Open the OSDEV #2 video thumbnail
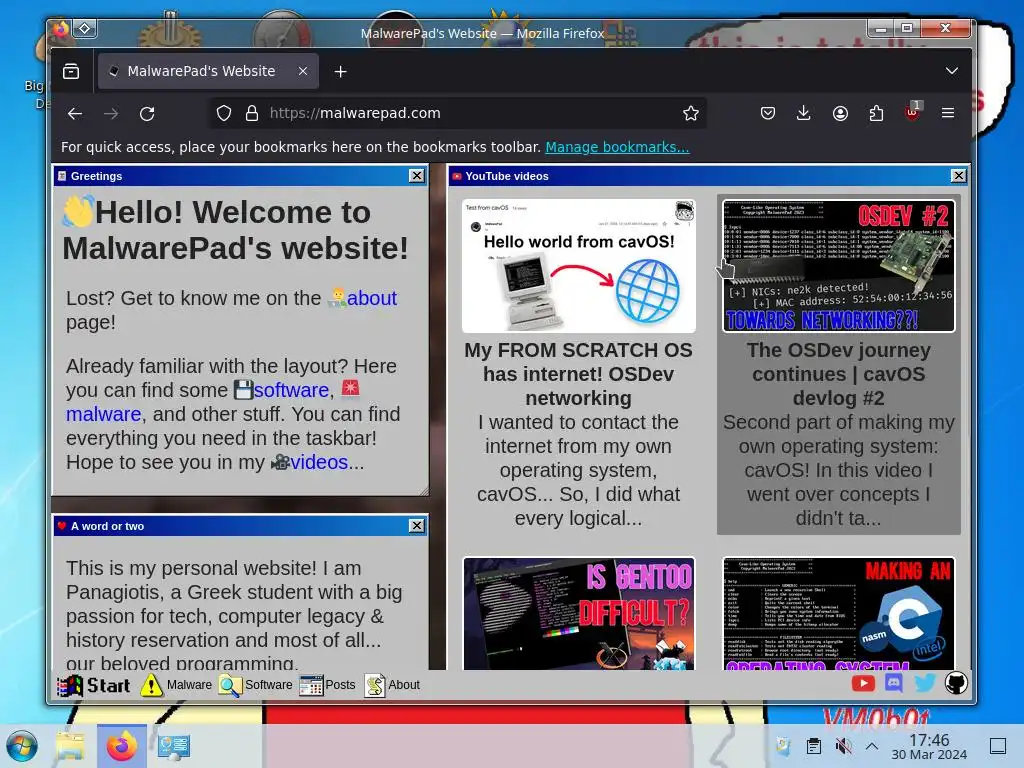Image resolution: width=1024 pixels, height=768 pixels. tap(839, 266)
